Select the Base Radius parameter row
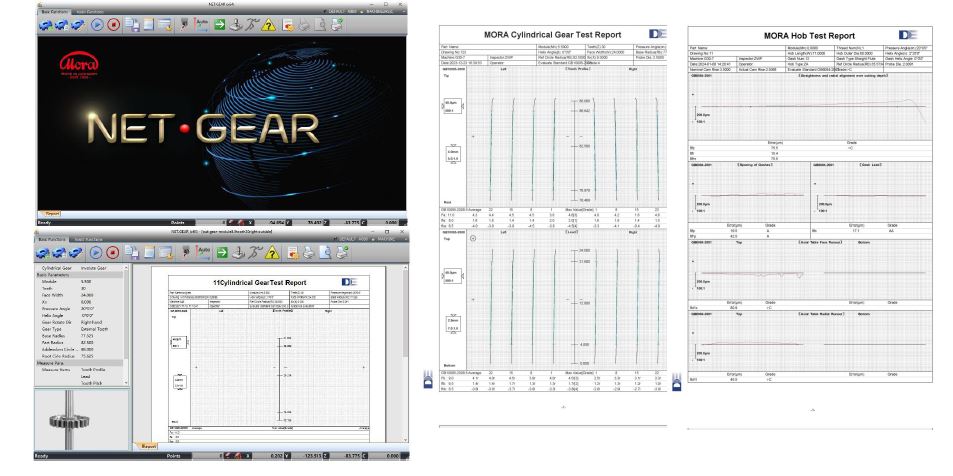Screen dimensions: 953x476 79,336
